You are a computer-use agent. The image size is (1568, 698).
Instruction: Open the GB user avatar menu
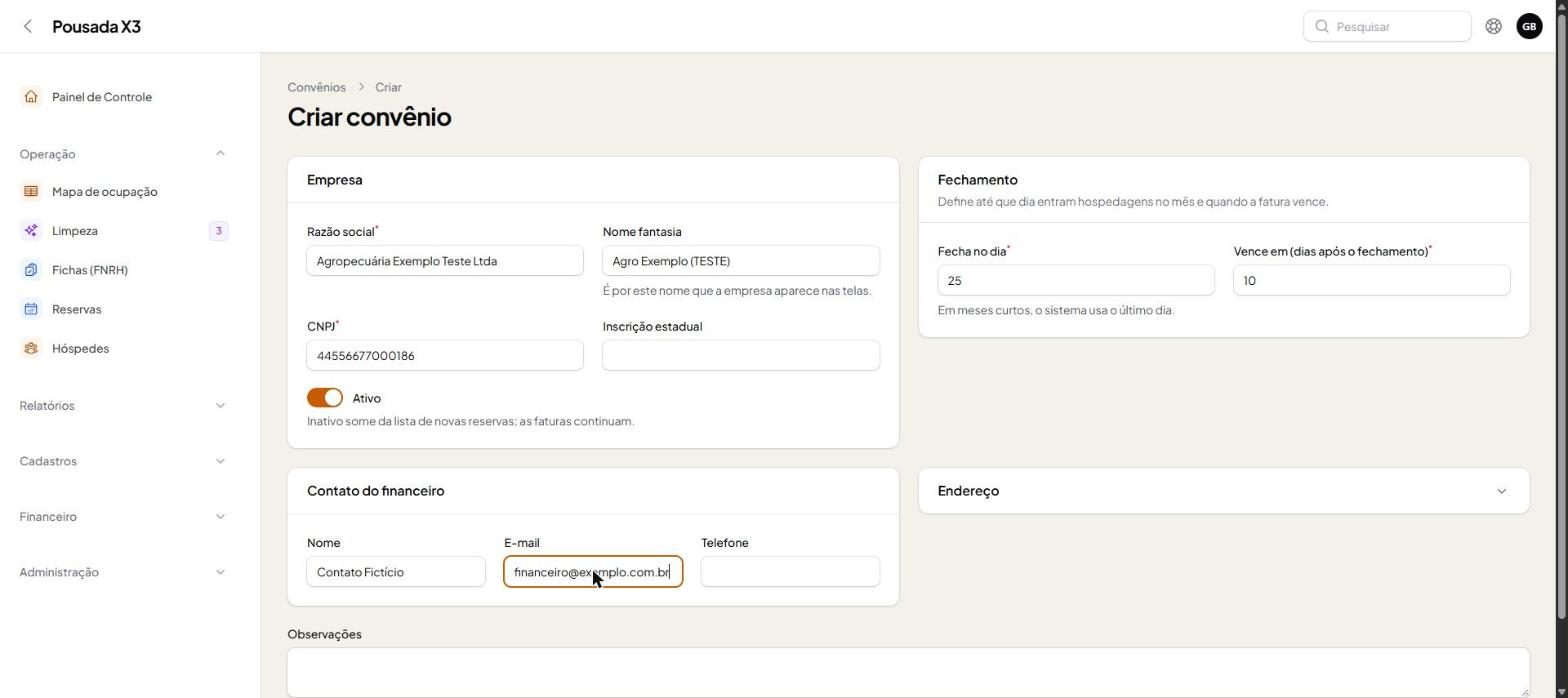point(1529,27)
